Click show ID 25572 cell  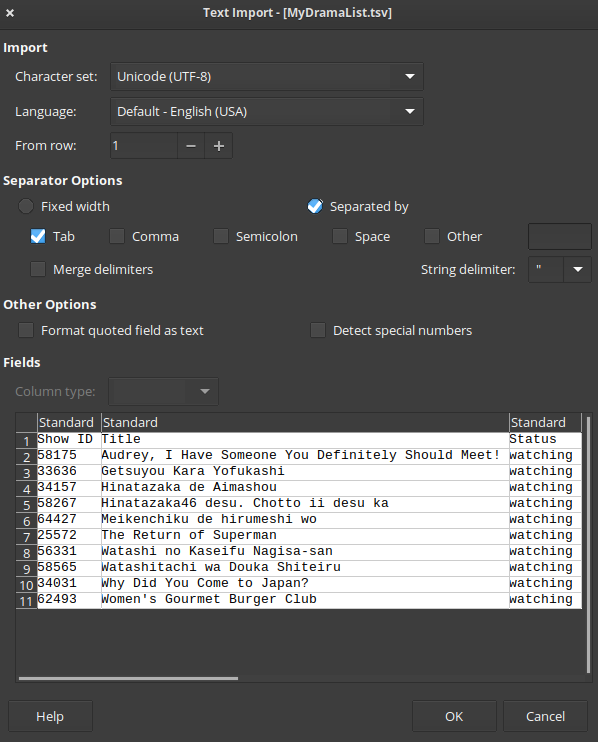[69, 535]
